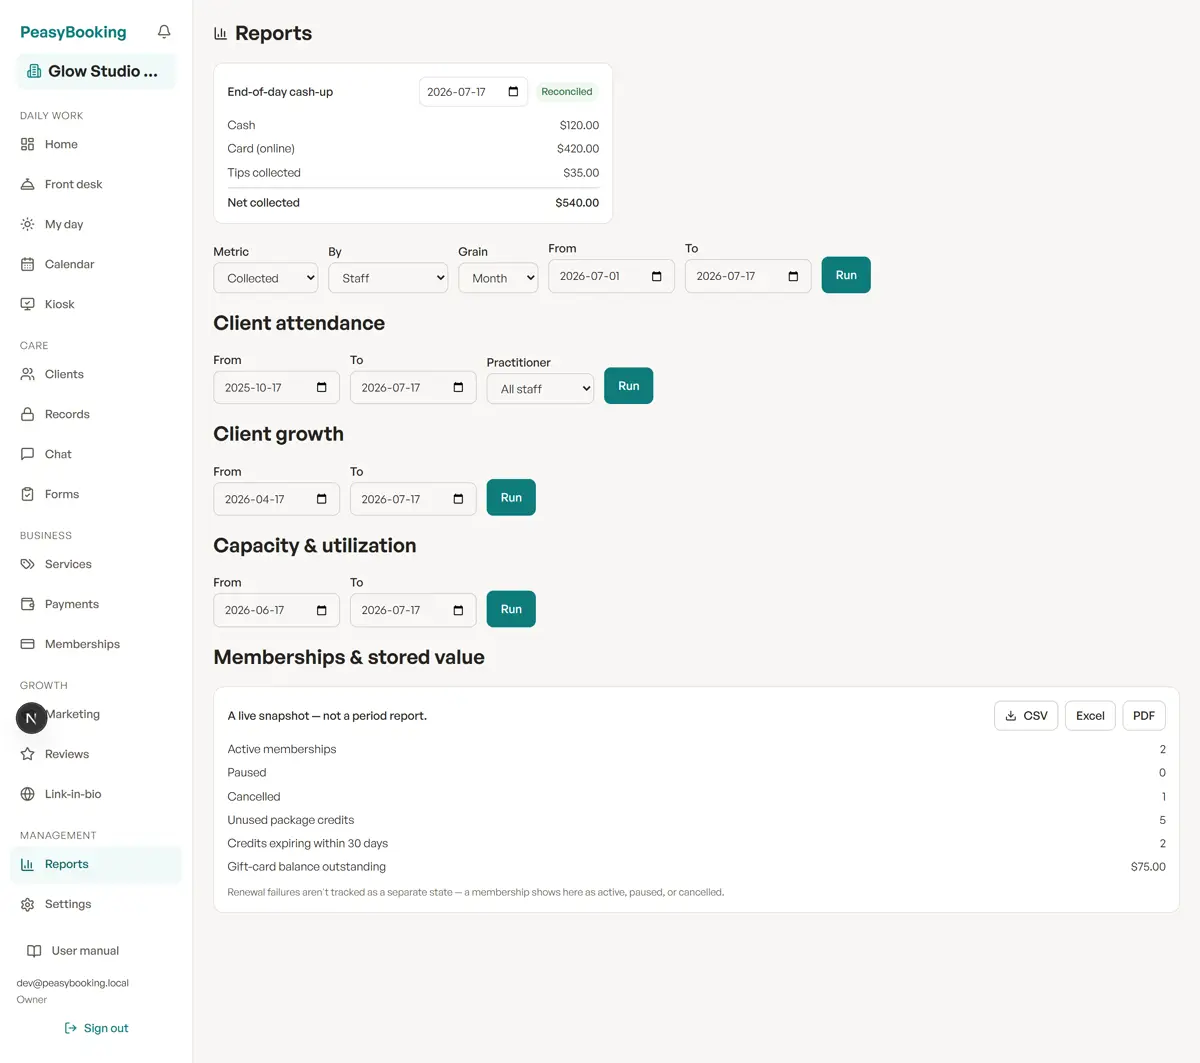The image size is (1200, 1063).
Task: Click Client attendance From date 2025-10-17
Action: coord(276,388)
